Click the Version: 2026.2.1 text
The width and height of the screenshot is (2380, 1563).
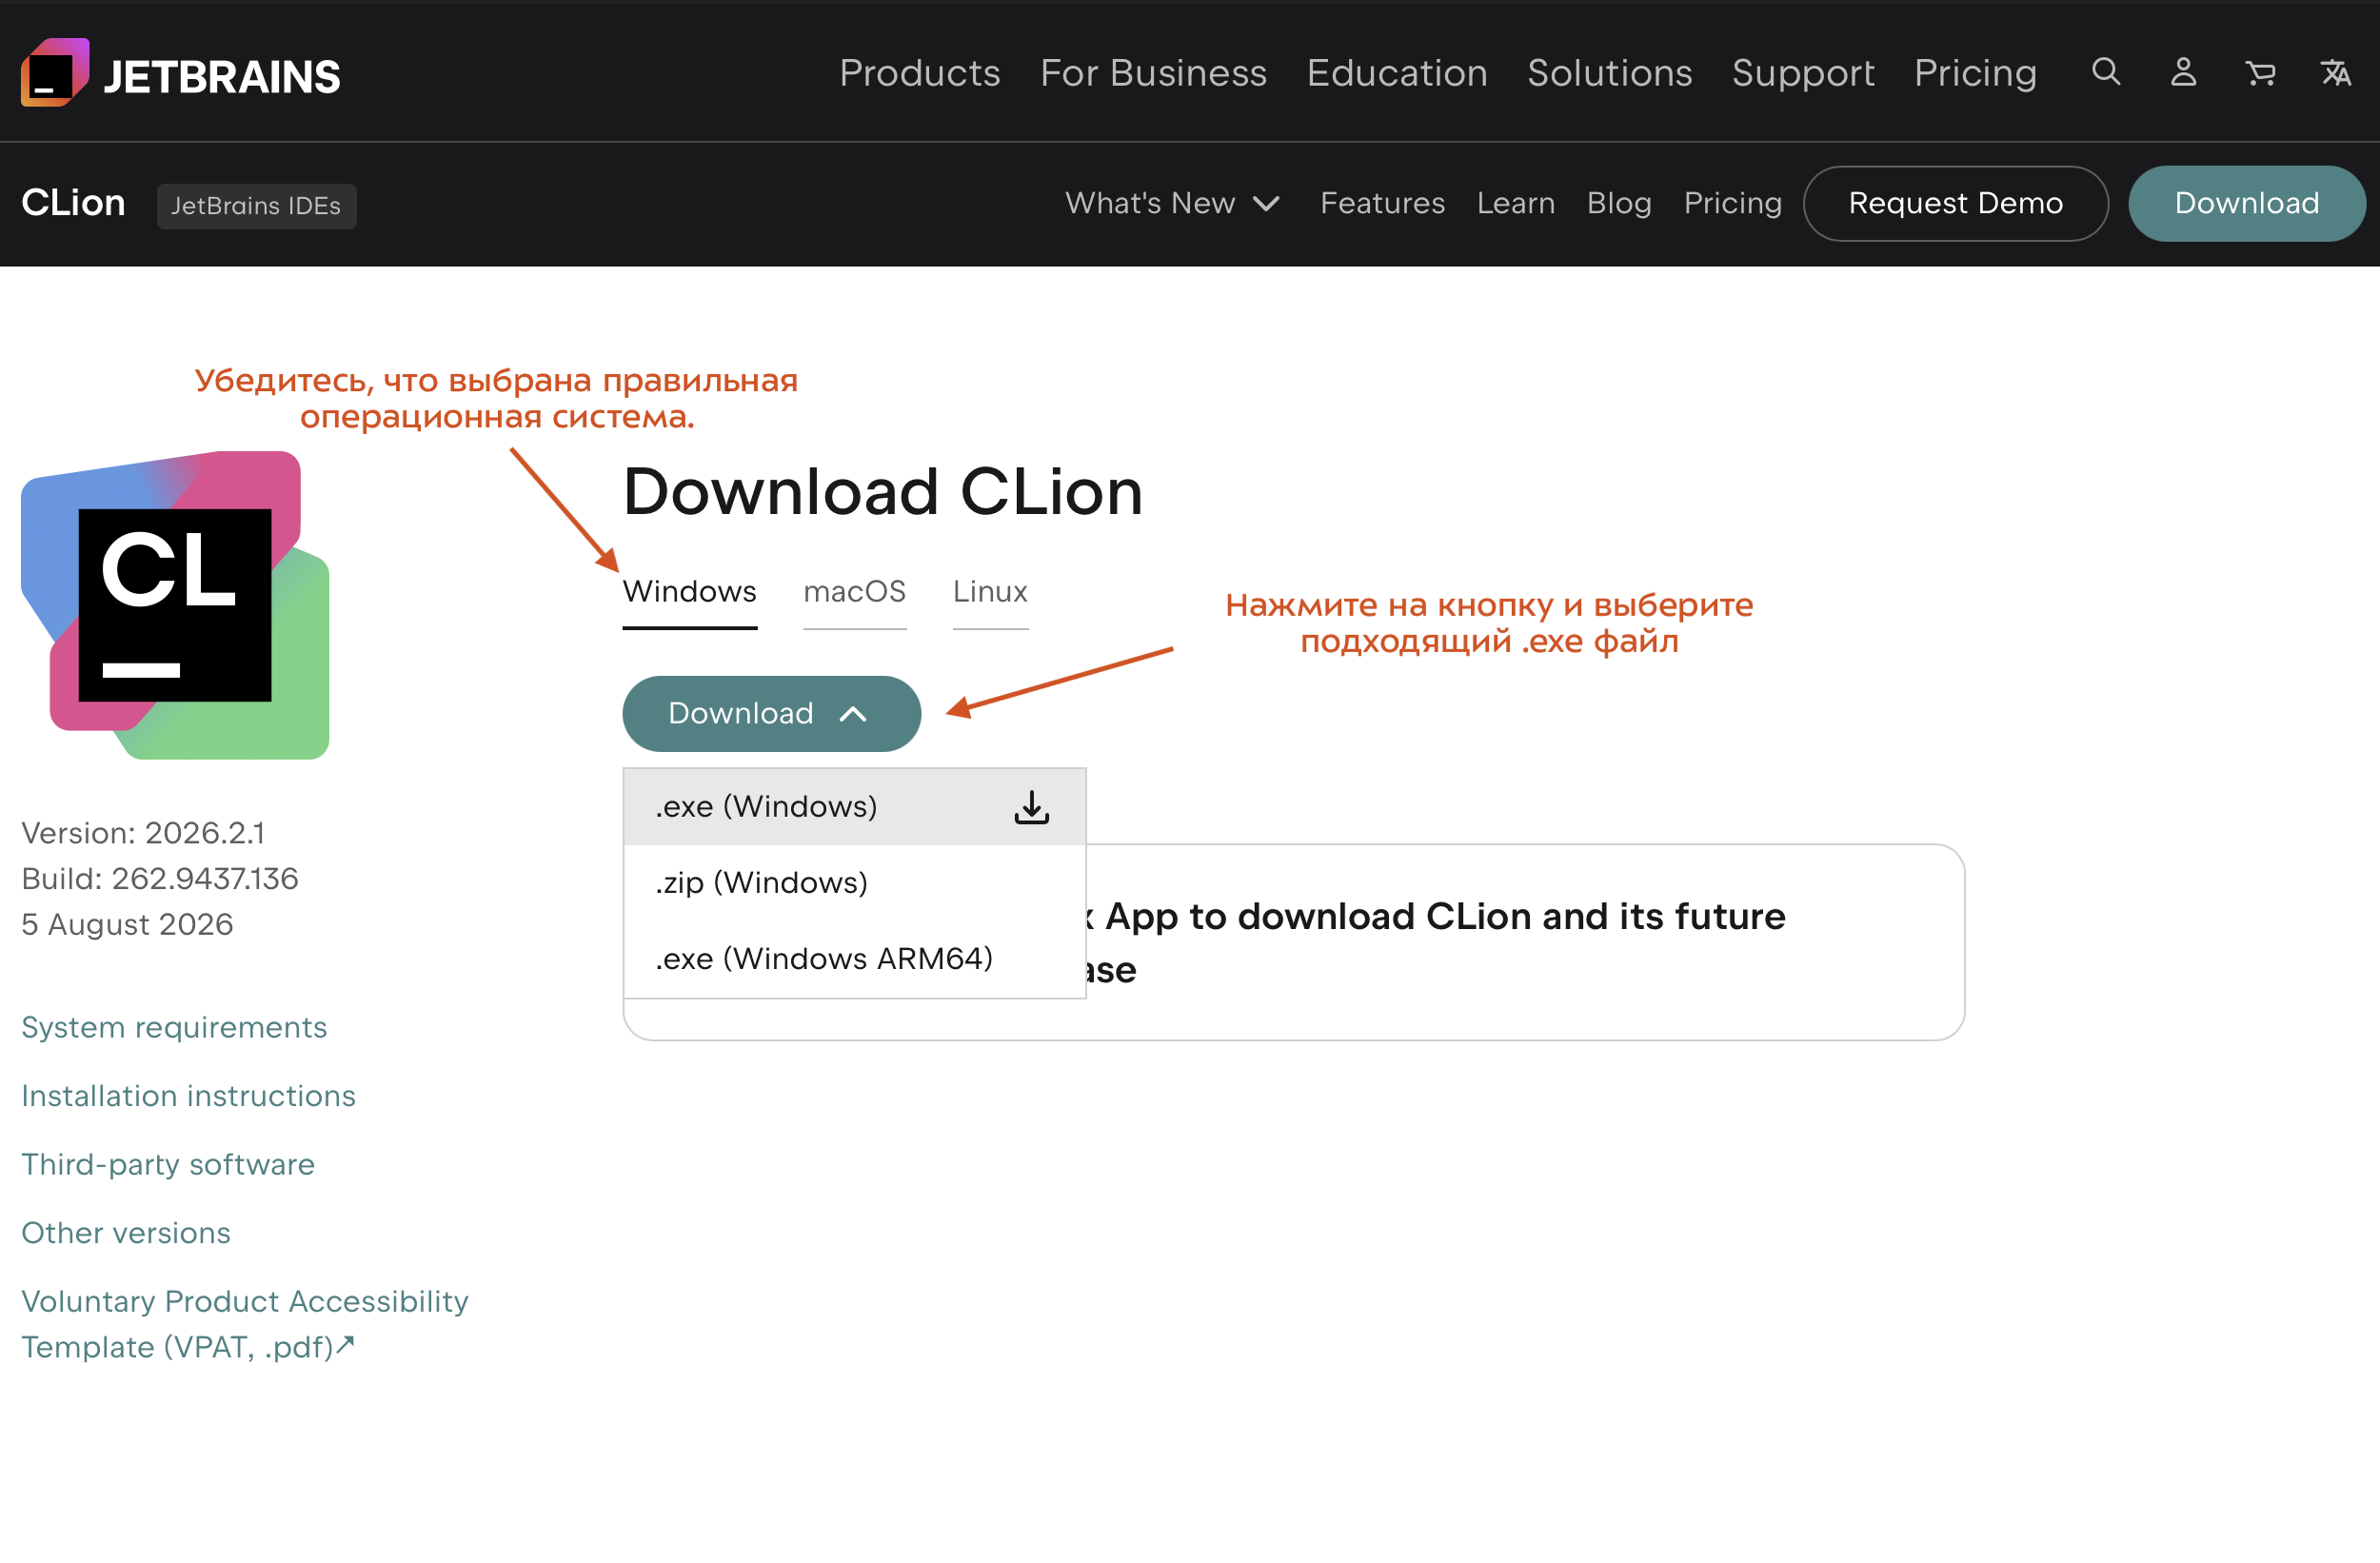tap(143, 833)
